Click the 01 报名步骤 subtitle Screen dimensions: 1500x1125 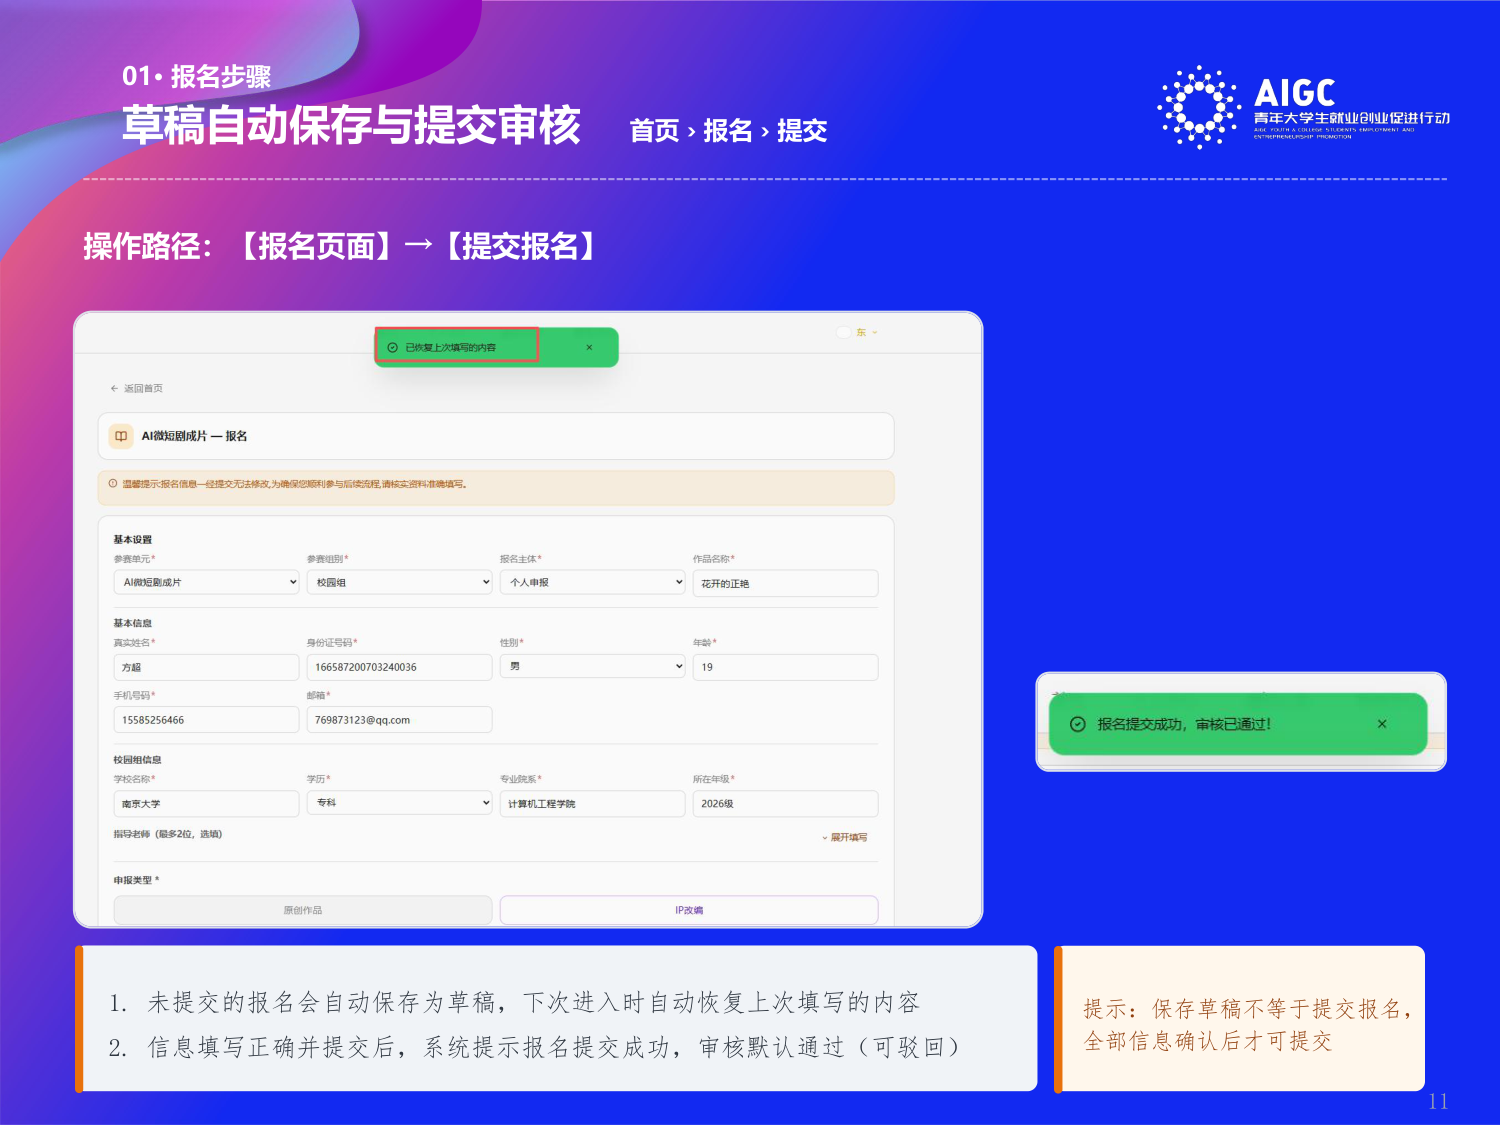197,76
